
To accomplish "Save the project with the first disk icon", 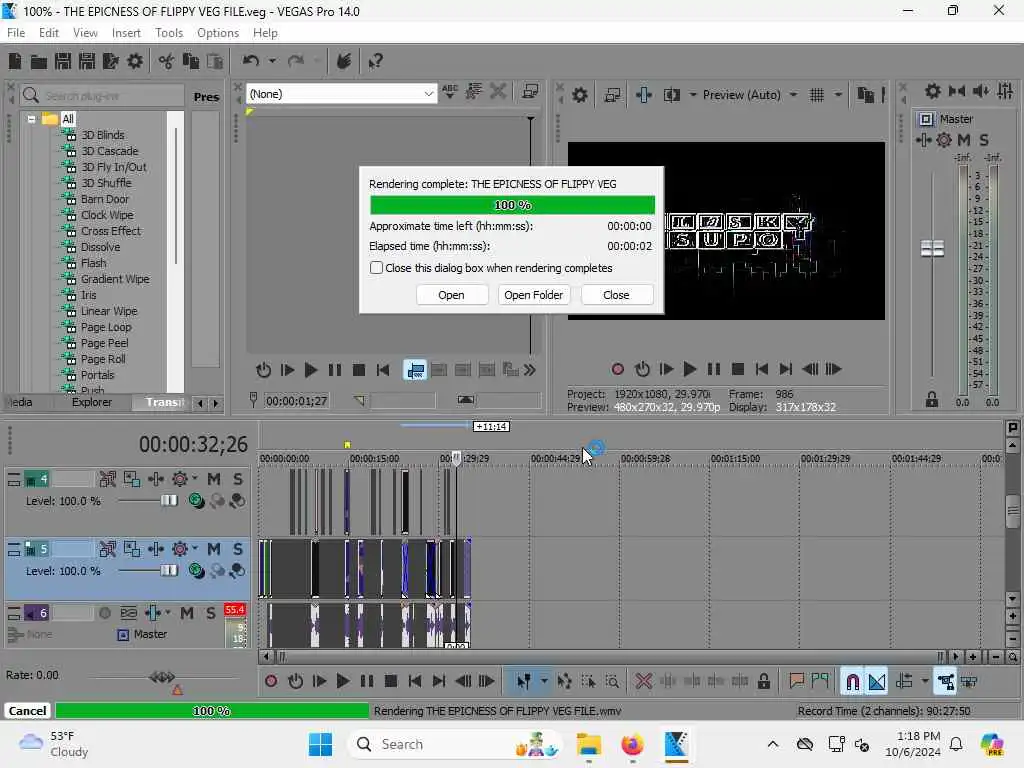I will coord(63,61).
